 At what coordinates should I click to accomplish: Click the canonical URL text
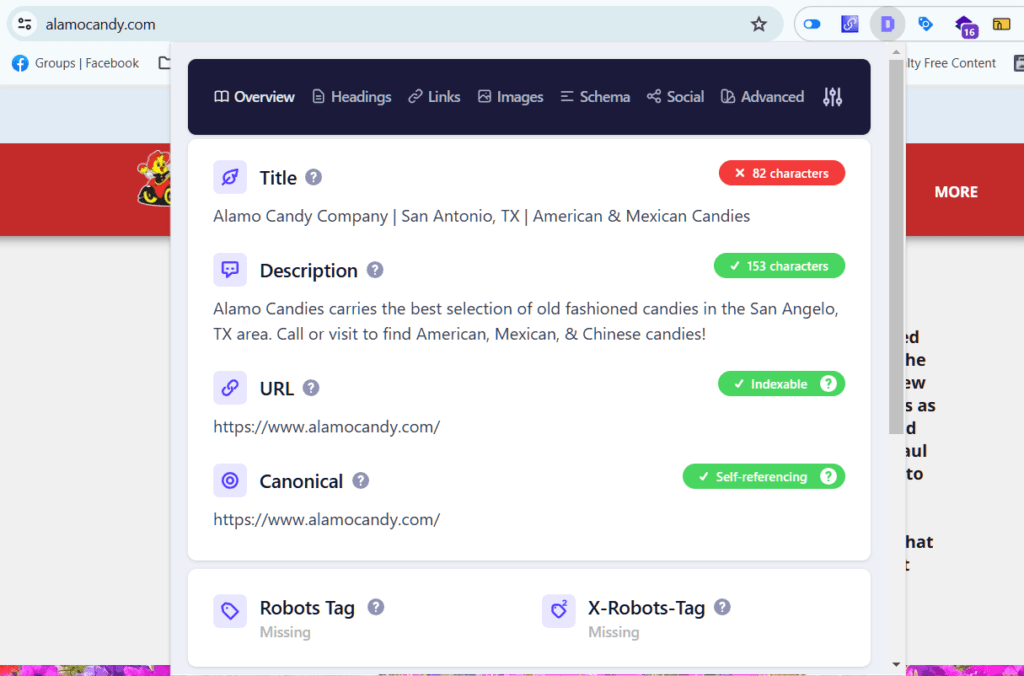[327, 520]
